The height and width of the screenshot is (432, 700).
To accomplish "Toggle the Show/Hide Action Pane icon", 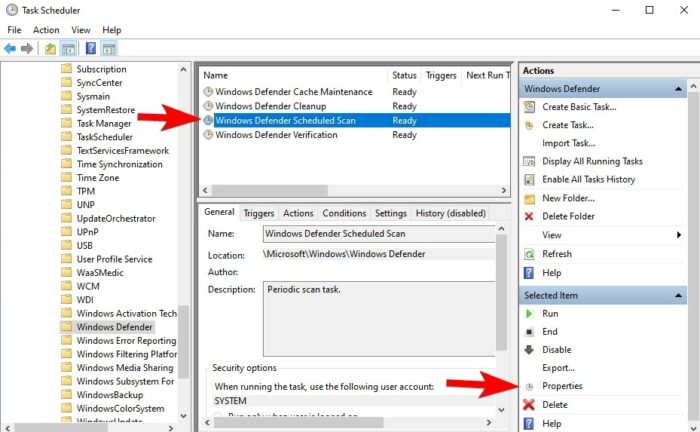I will (x=109, y=49).
